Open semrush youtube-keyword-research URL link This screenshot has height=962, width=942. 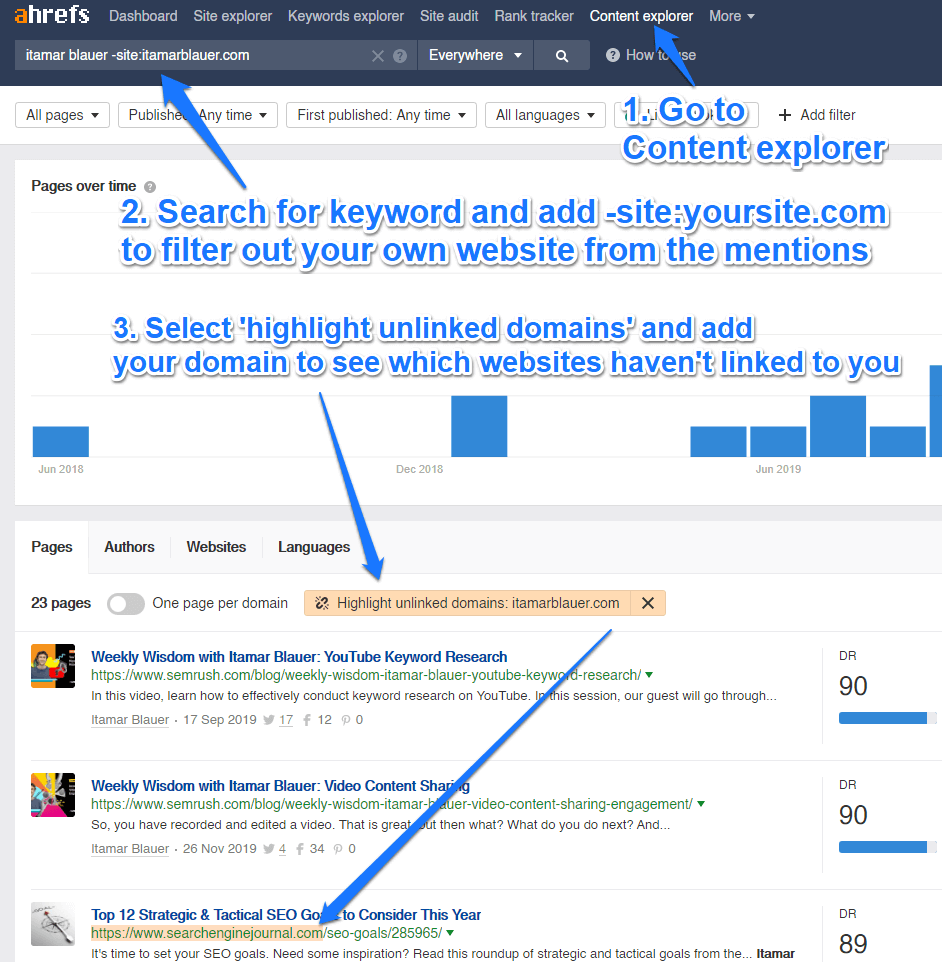(366, 675)
